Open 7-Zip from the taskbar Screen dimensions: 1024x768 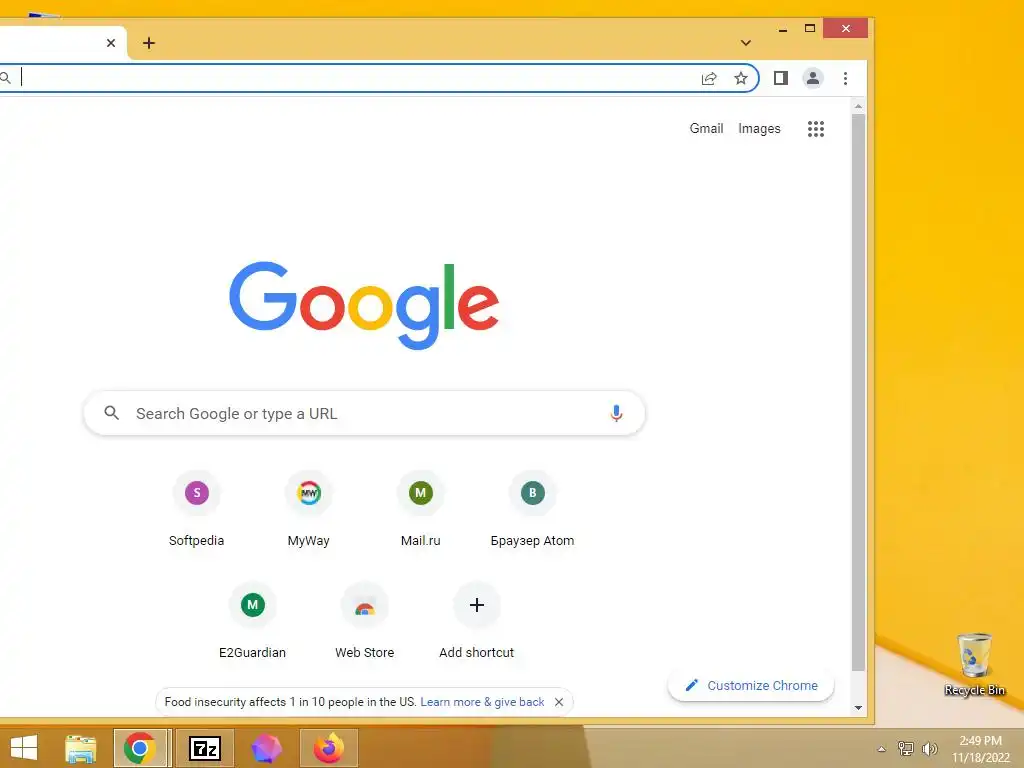[x=205, y=748]
